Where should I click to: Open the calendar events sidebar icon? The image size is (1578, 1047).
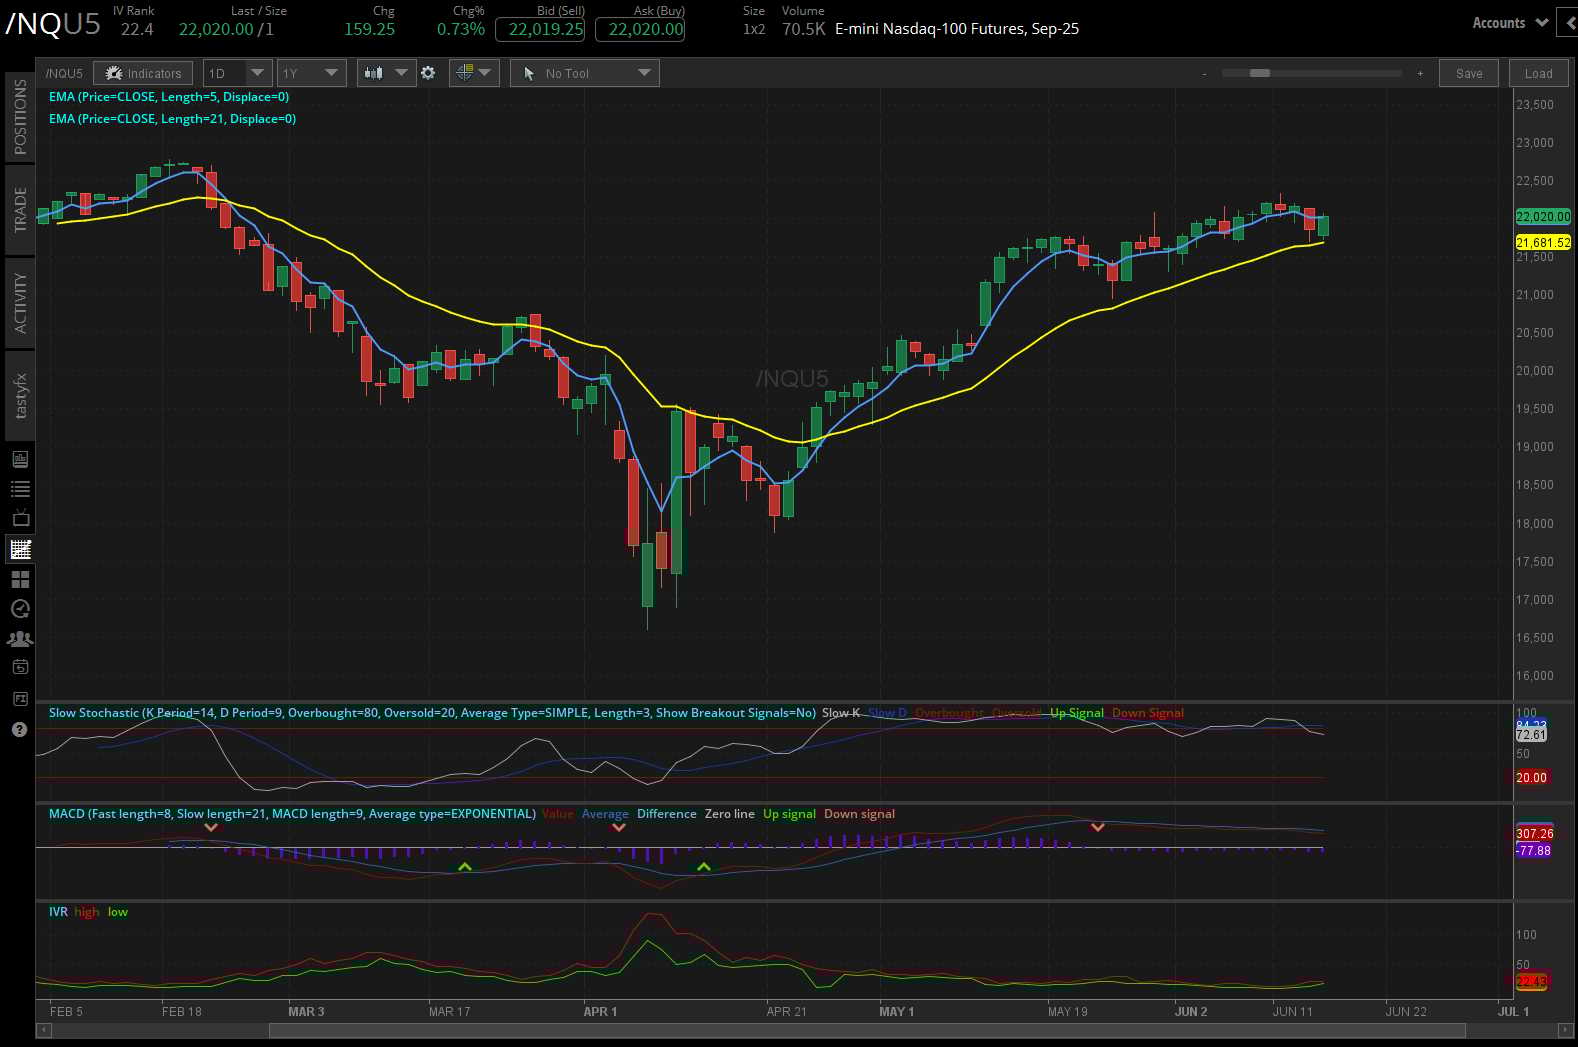[20, 667]
